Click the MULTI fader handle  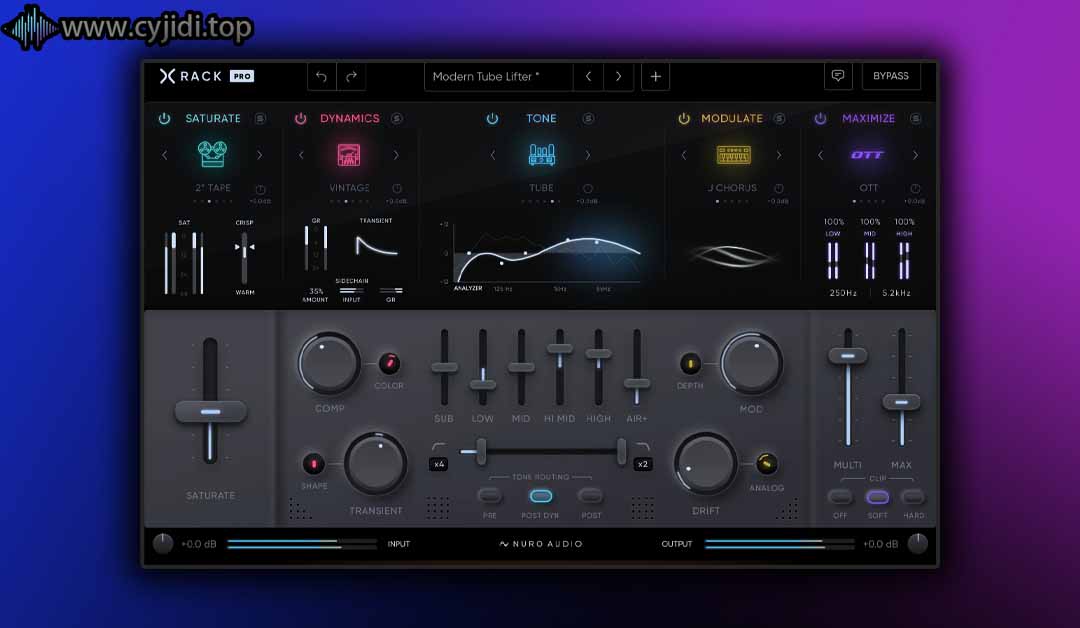[x=848, y=355]
